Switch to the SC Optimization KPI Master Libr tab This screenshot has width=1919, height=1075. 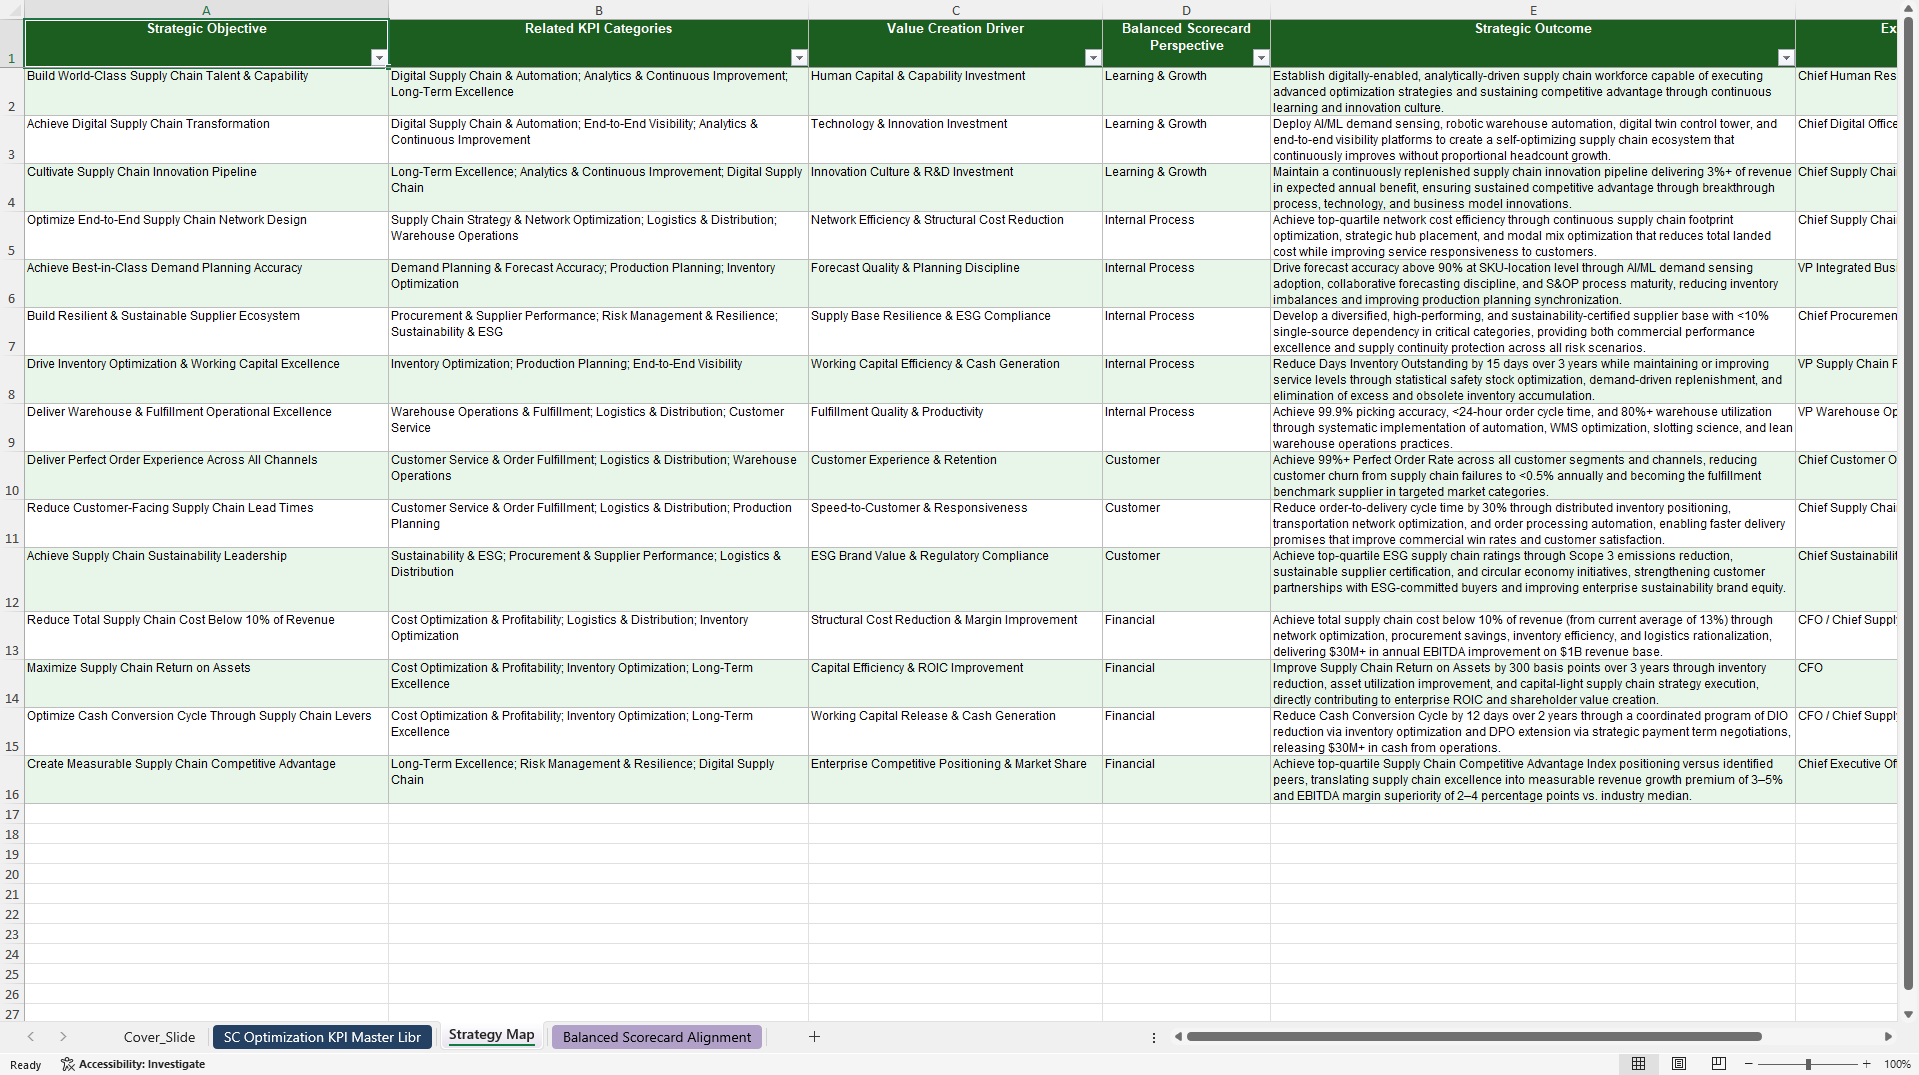[x=322, y=1037]
